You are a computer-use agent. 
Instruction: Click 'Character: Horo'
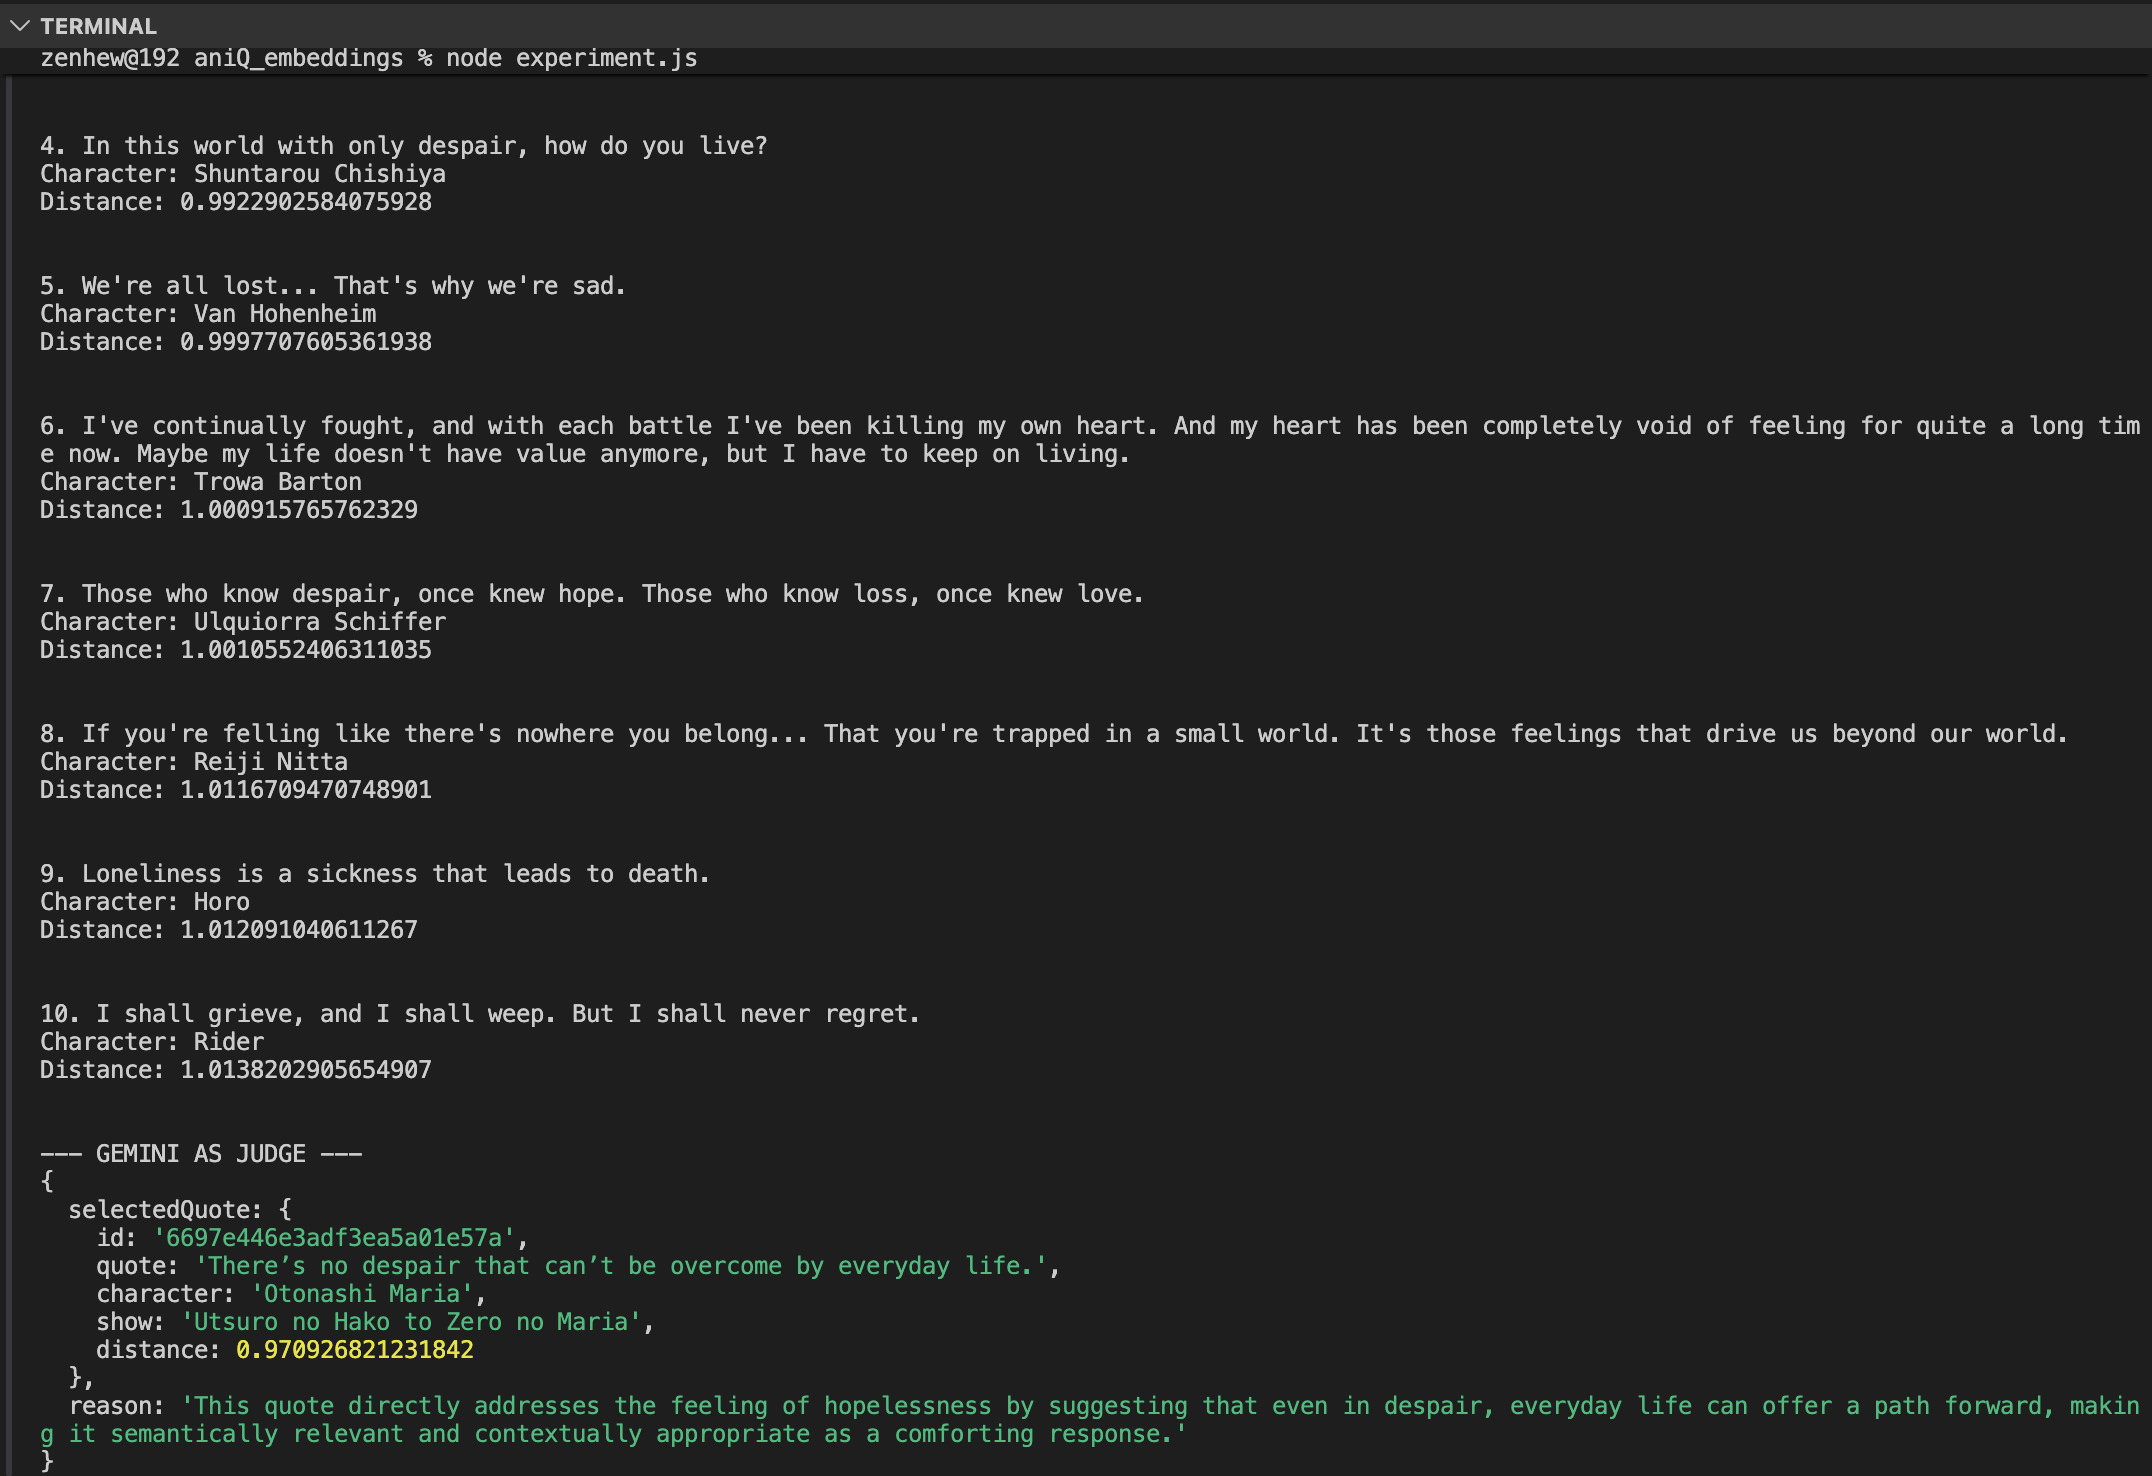tap(145, 902)
